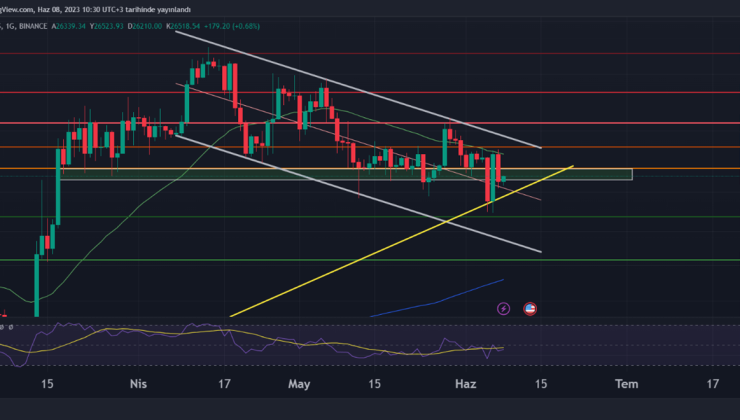The height and width of the screenshot is (420, 740).
Task: Click the 'Tem' month label on time axis
Action: pyautogui.click(x=627, y=384)
